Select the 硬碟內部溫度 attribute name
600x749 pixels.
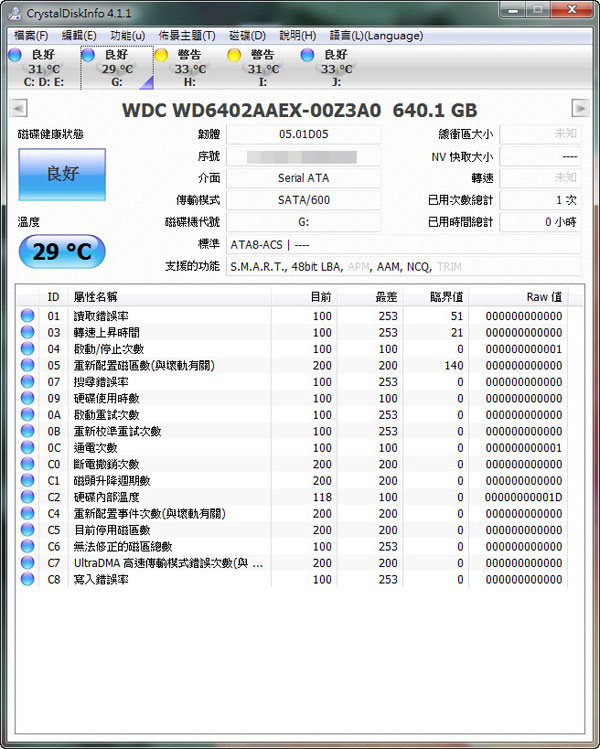[x=107, y=497]
